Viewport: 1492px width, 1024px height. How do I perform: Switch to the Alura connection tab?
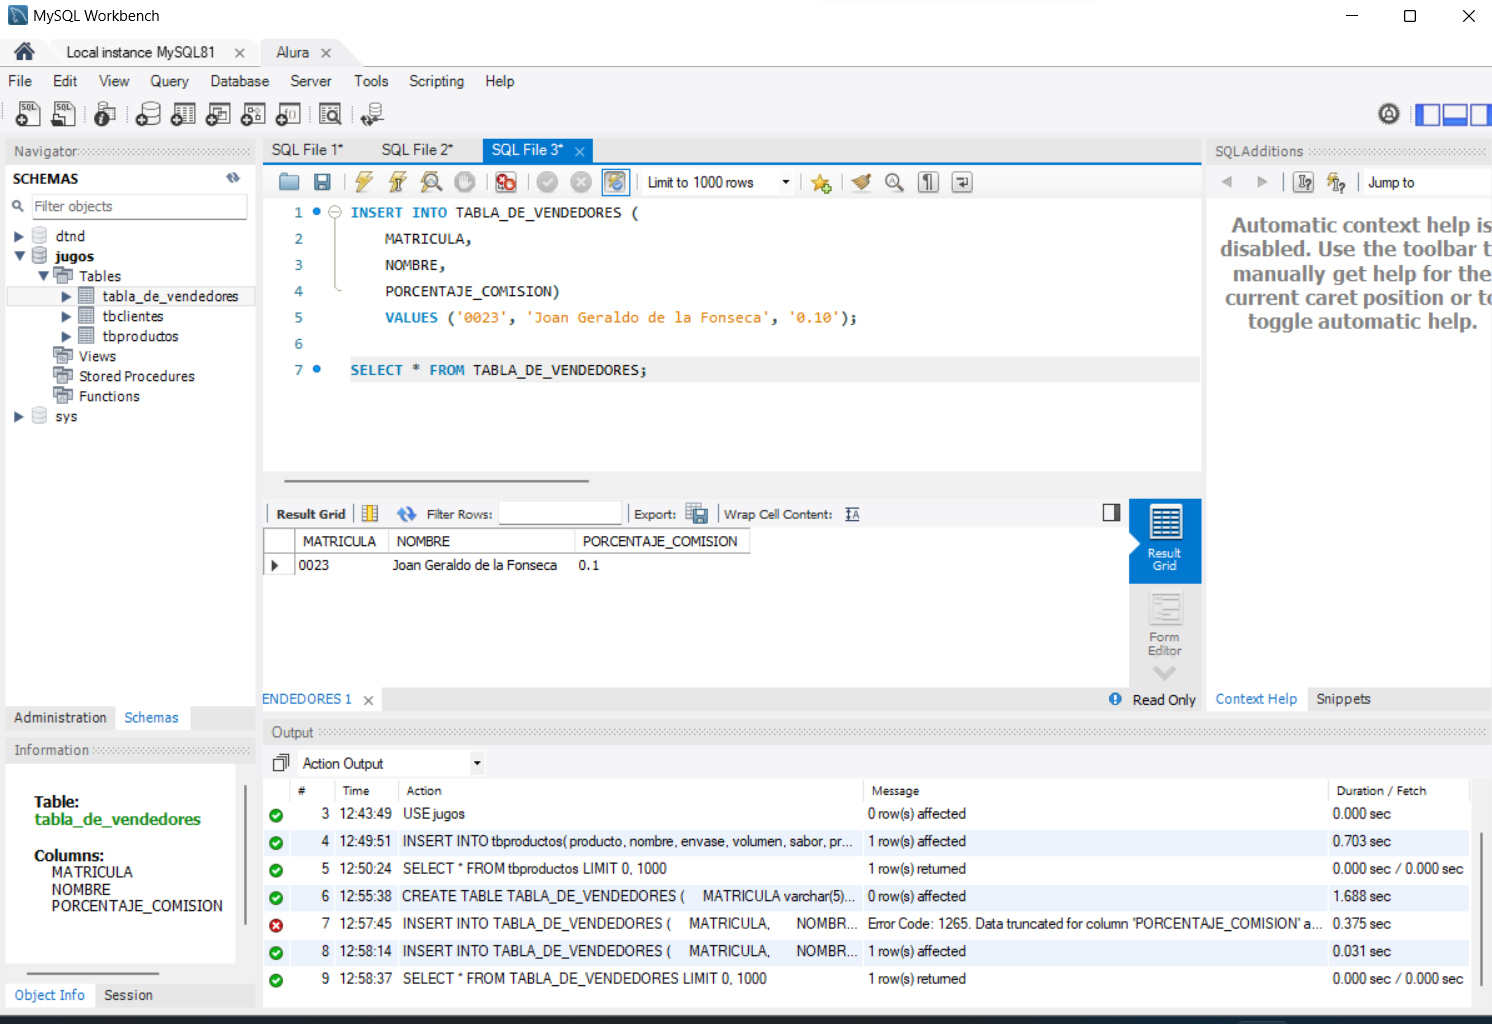click(292, 52)
